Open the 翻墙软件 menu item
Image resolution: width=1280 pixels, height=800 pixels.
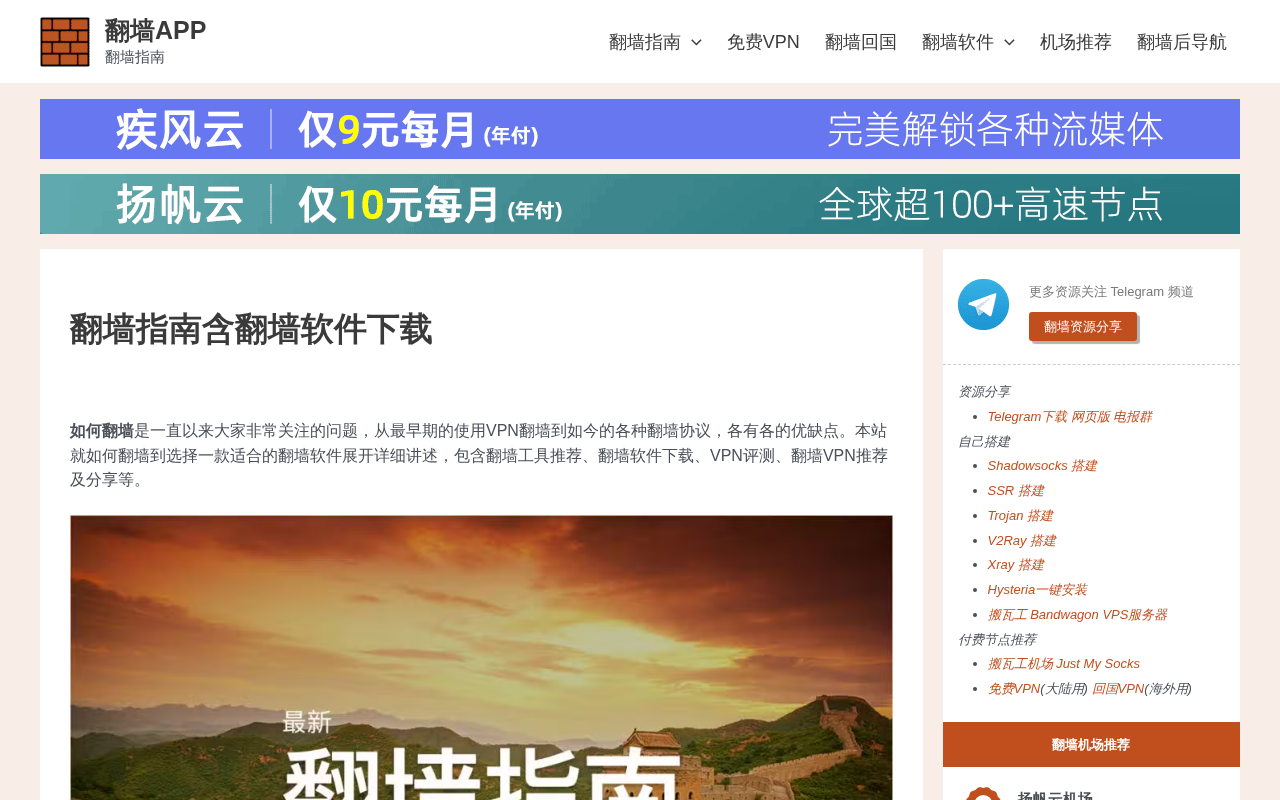(958, 42)
